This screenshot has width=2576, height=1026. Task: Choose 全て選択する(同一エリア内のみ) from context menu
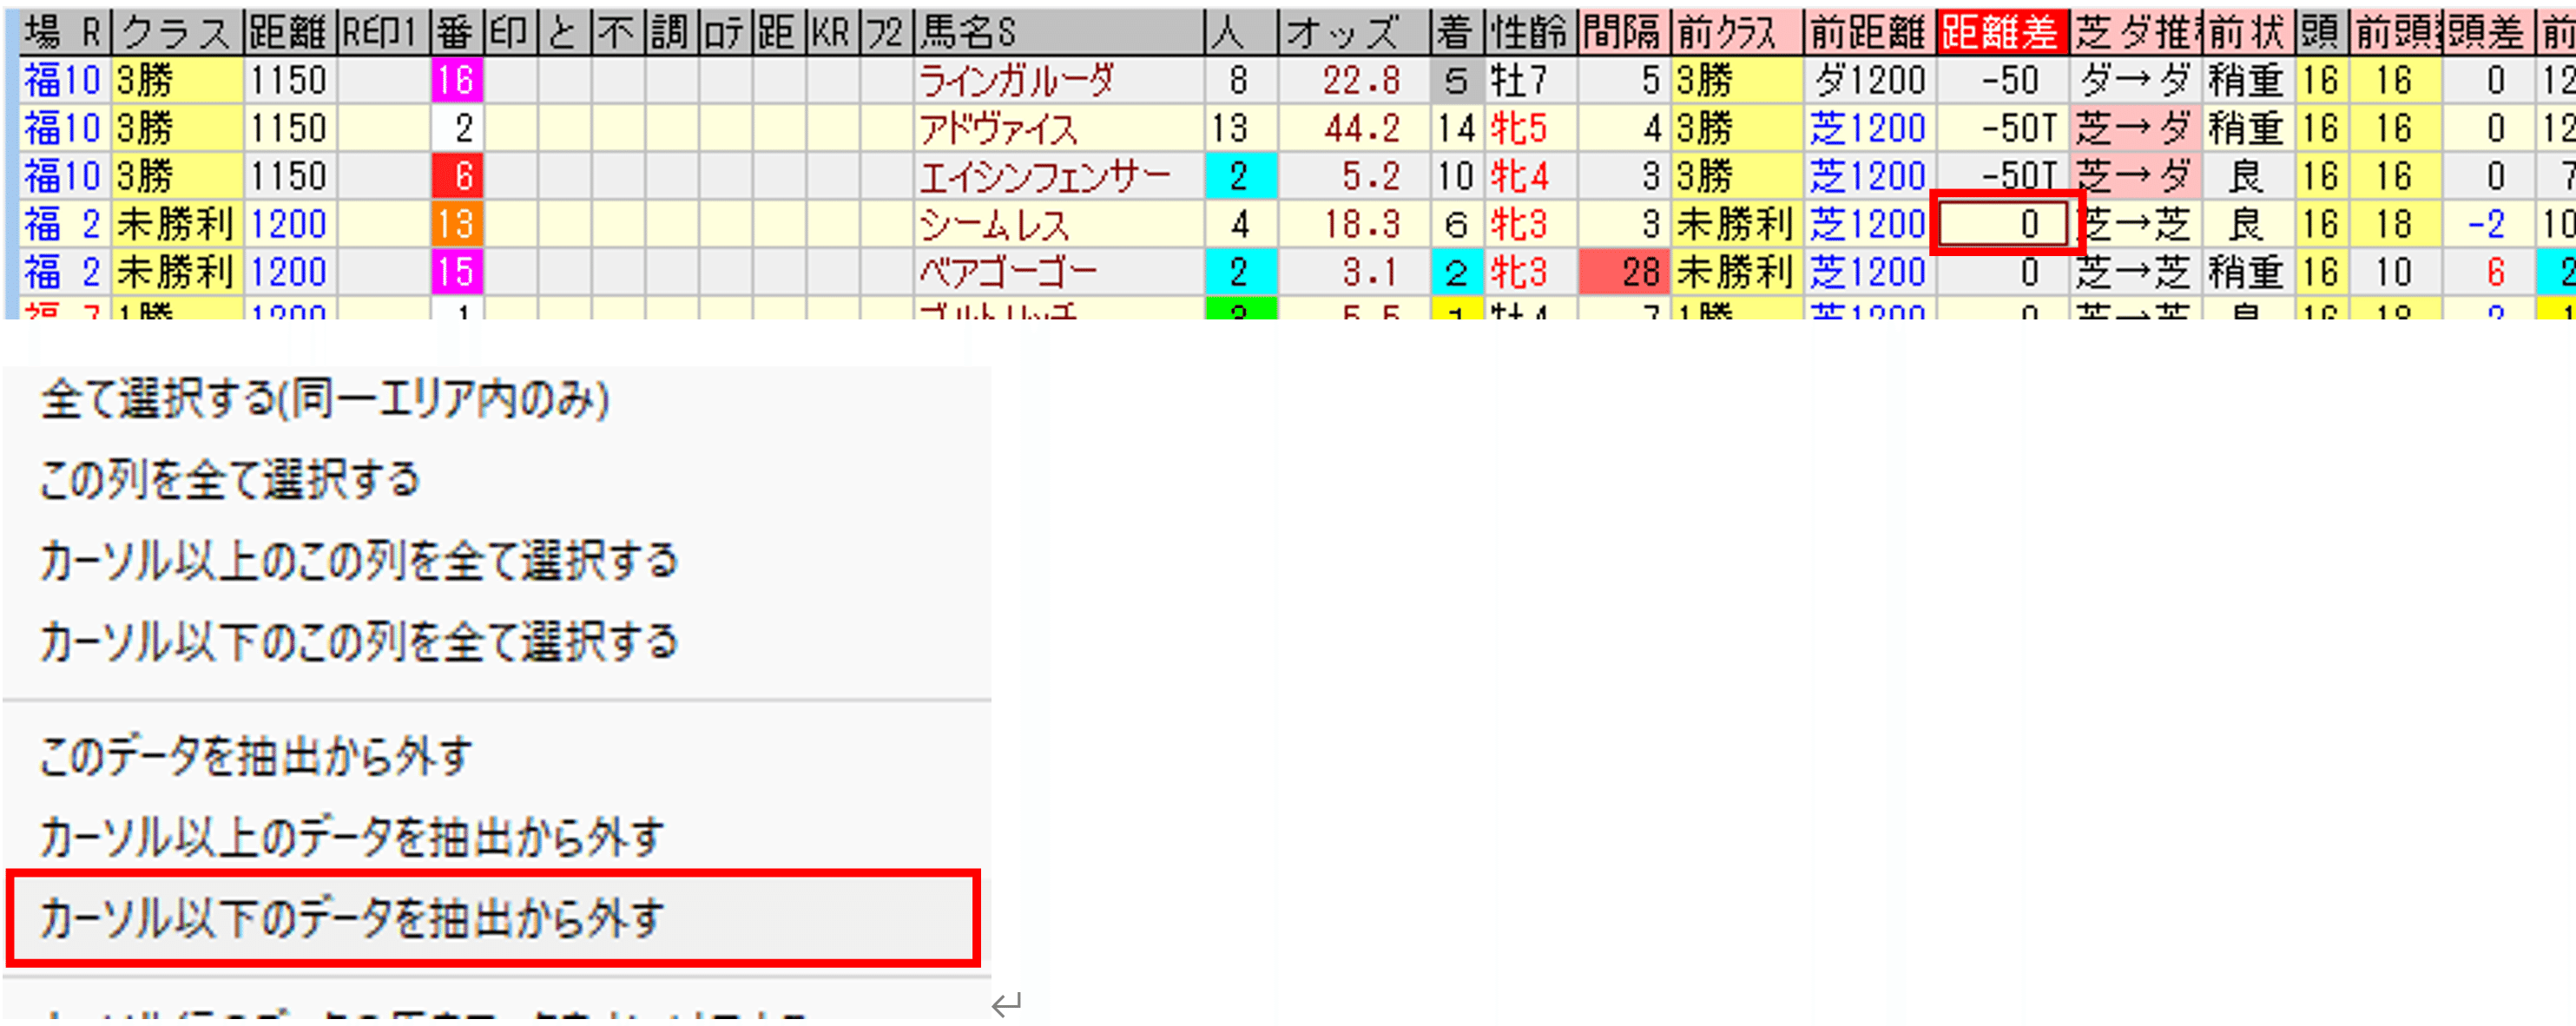(x=325, y=400)
